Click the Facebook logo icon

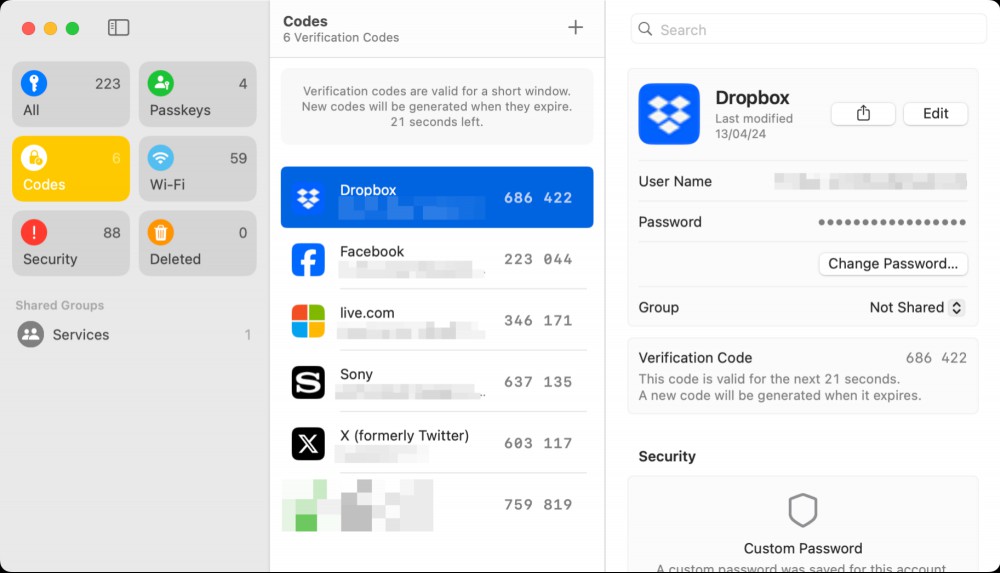(x=308, y=260)
